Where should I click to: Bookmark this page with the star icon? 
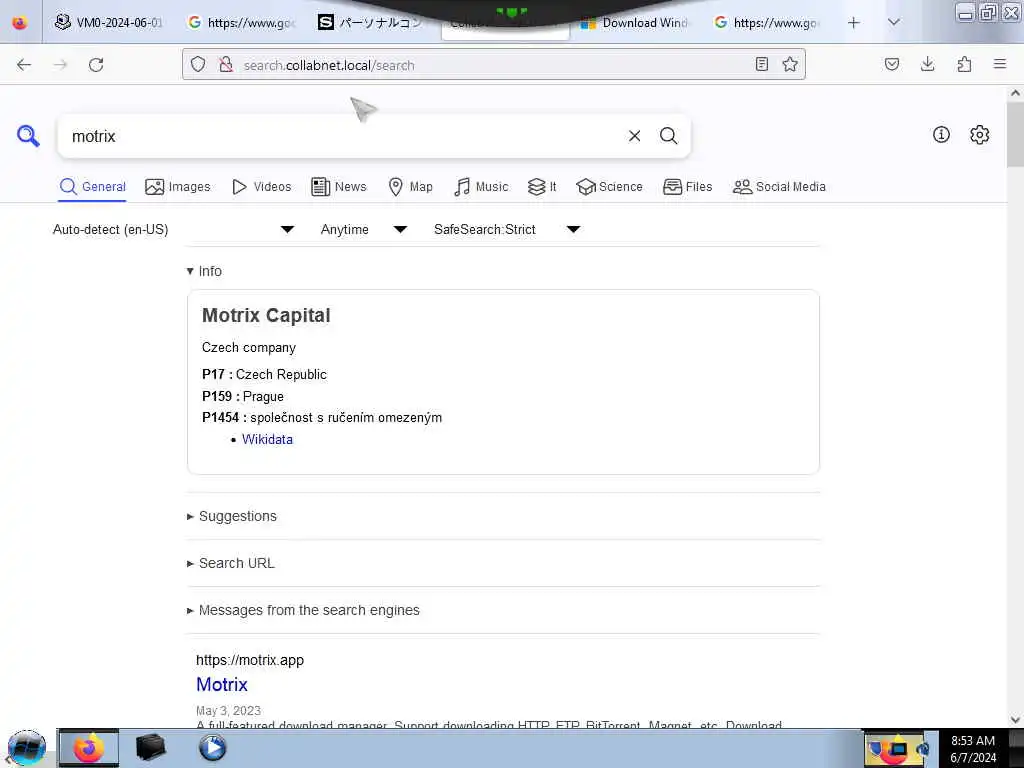point(790,64)
